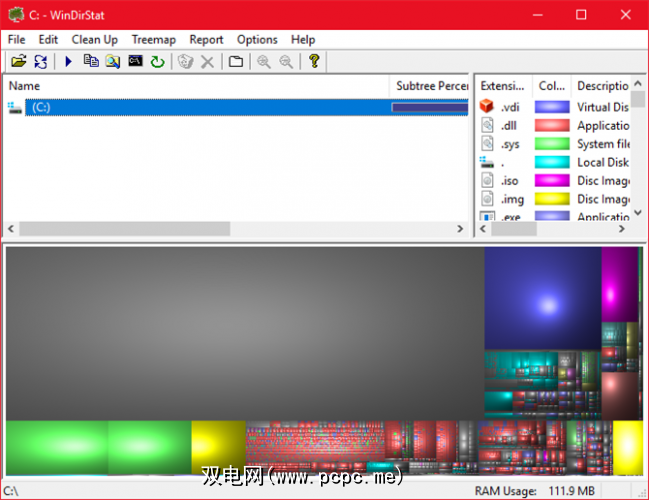Viewport: 649px width, 500px height.
Task: Click 'C:\' path in status bar
Action: [x=11, y=491]
